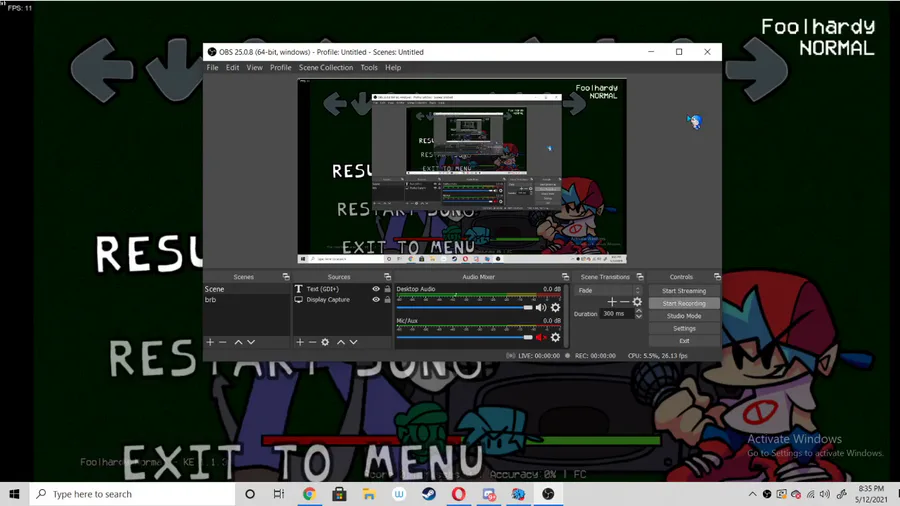
Task: Add a scene transition with plus icon
Action: (x=612, y=302)
